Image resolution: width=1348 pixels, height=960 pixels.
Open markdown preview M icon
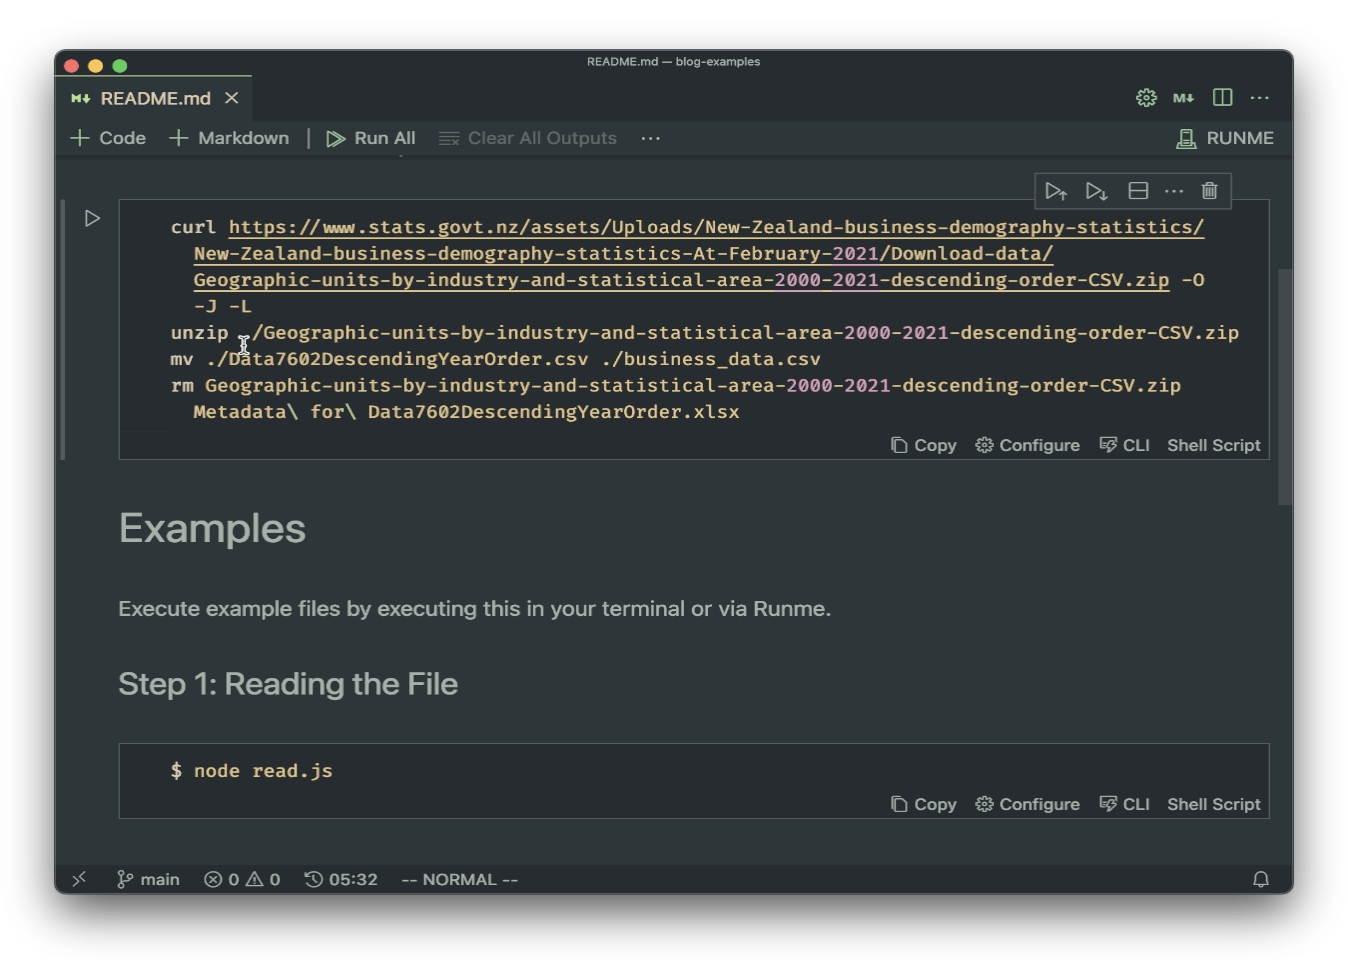pyautogui.click(x=1184, y=97)
